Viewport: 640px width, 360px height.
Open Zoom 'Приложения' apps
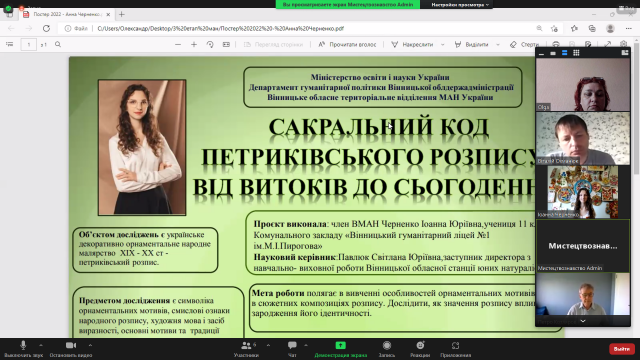pyautogui.click(x=456, y=349)
